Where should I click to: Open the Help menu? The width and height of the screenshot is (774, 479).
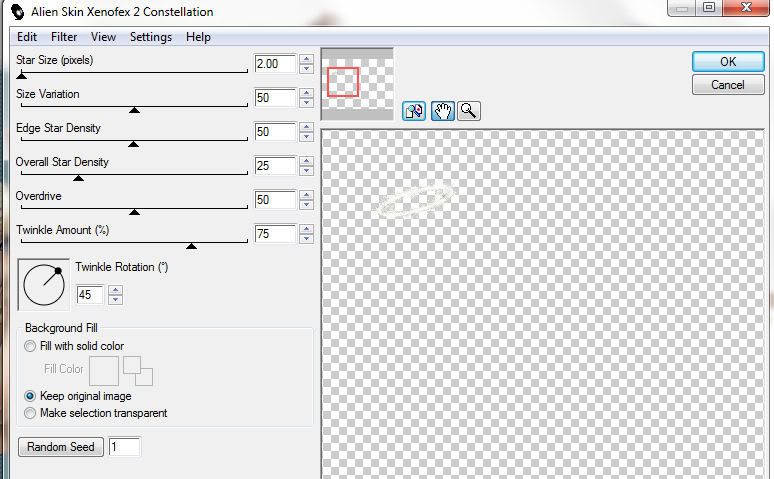(198, 37)
